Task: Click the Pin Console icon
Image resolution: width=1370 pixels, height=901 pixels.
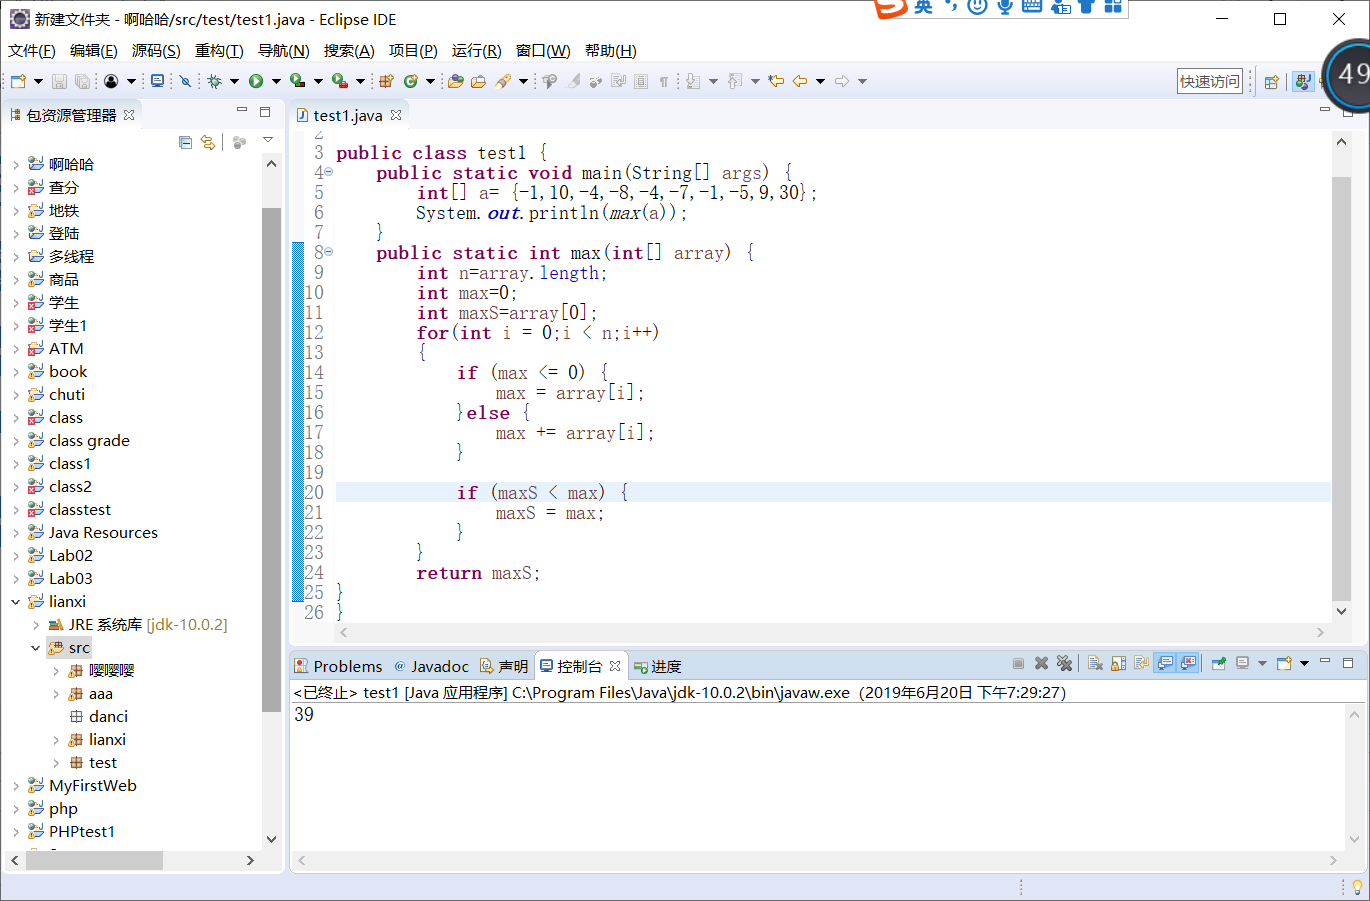Action: (x=1218, y=663)
